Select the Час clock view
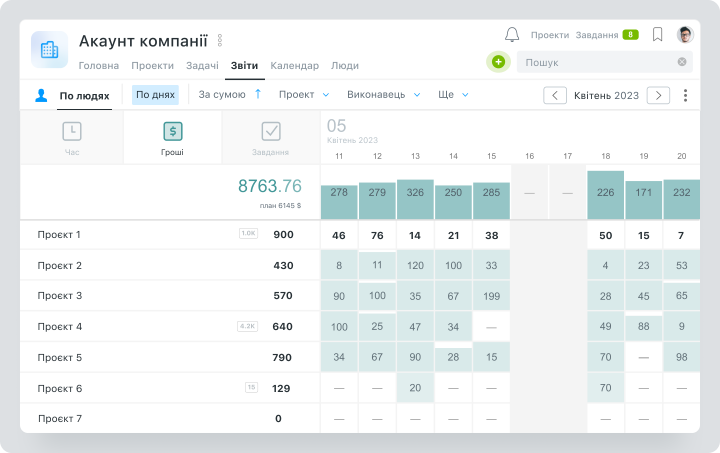The height and width of the screenshot is (453, 720). (x=72, y=138)
